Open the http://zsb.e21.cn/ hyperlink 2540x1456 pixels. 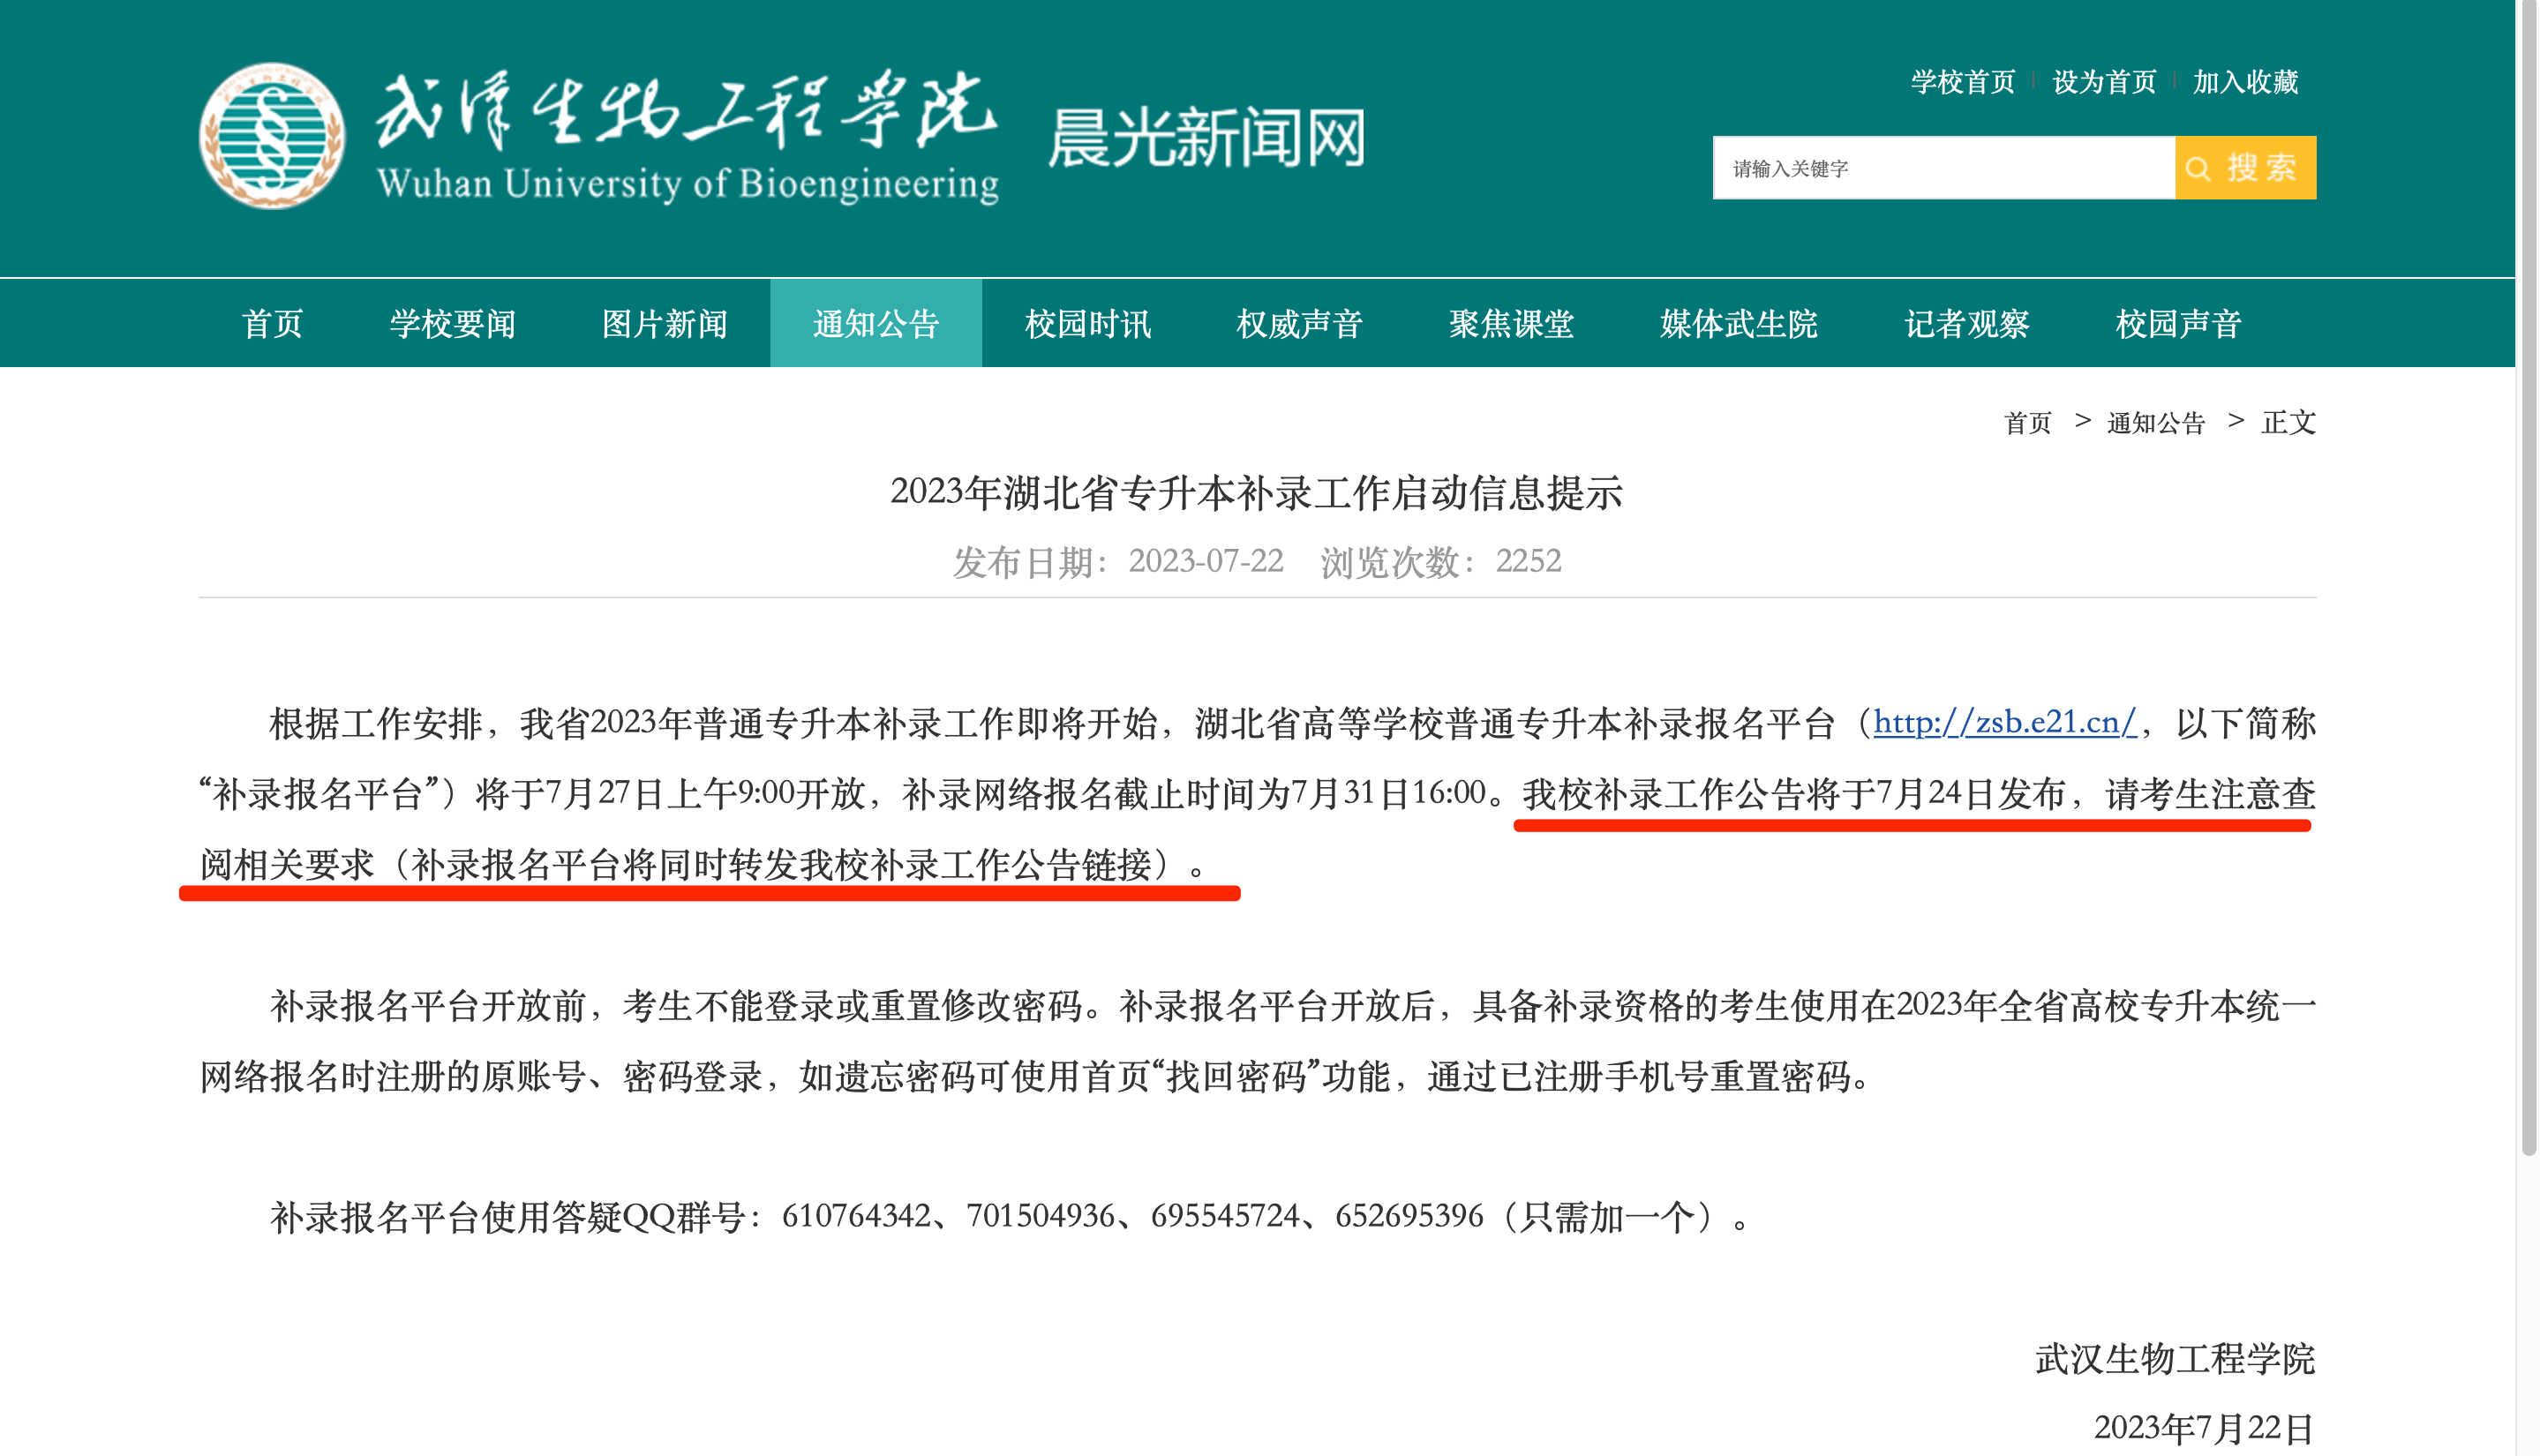tap(2004, 722)
